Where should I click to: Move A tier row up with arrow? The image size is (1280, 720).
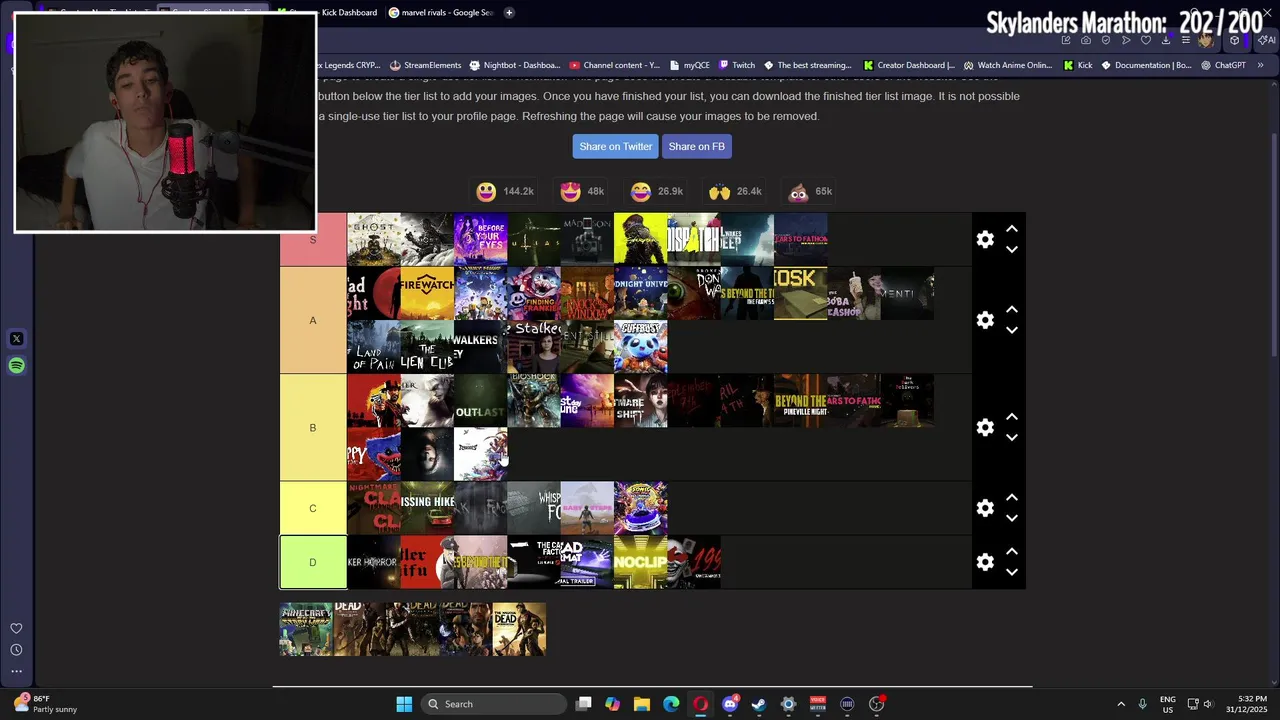pos(1012,310)
